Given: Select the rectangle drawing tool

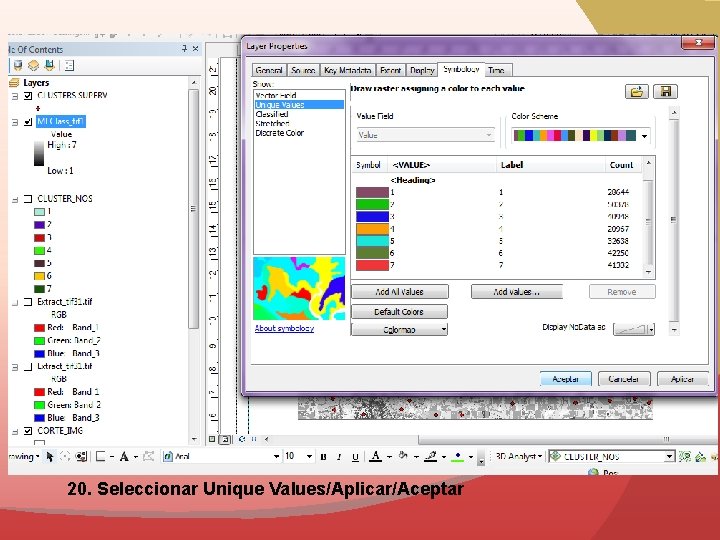Looking at the screenshot, I should click(x=101, y=456).
